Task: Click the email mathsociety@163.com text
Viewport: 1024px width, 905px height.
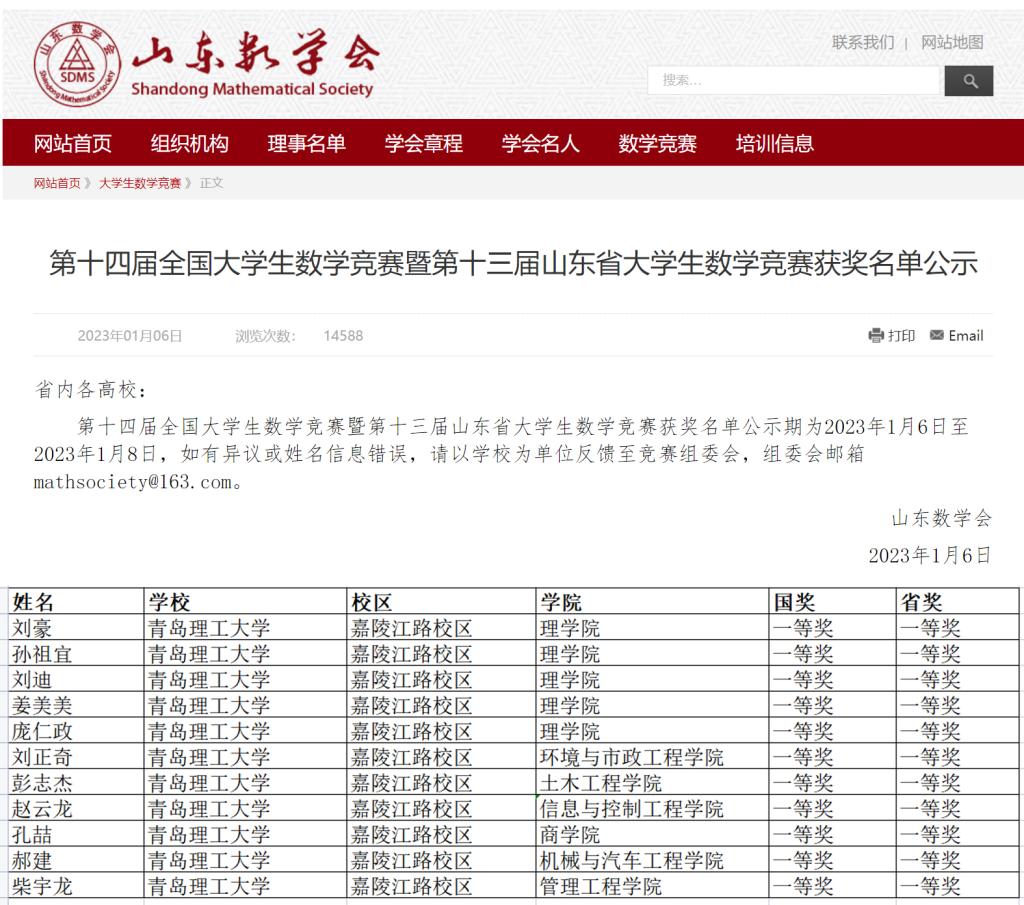Action: coord(133,483)
